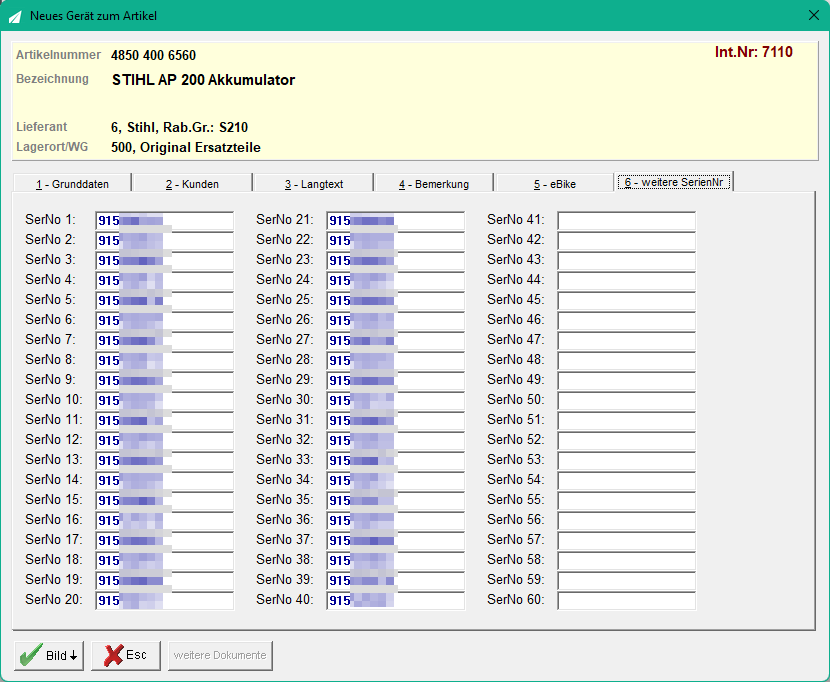
Task: Select the SerNo 12 input field
Action: pyautogui.click(x=165, y=441)
